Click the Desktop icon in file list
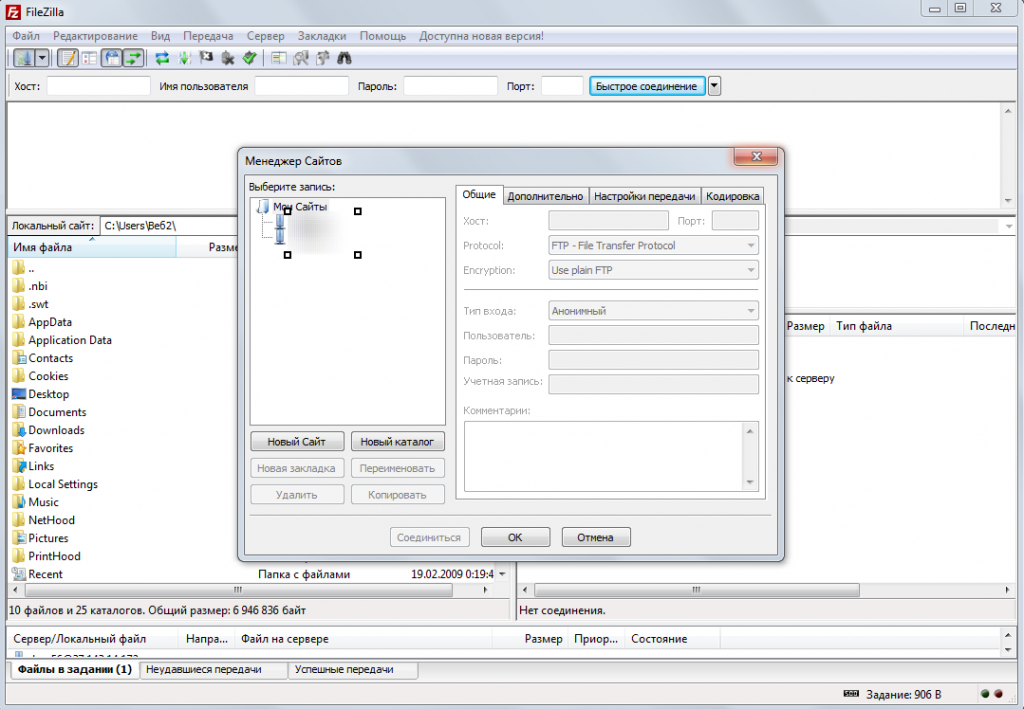This screenshot has height=709, width=1024. (x=18, y=394)
